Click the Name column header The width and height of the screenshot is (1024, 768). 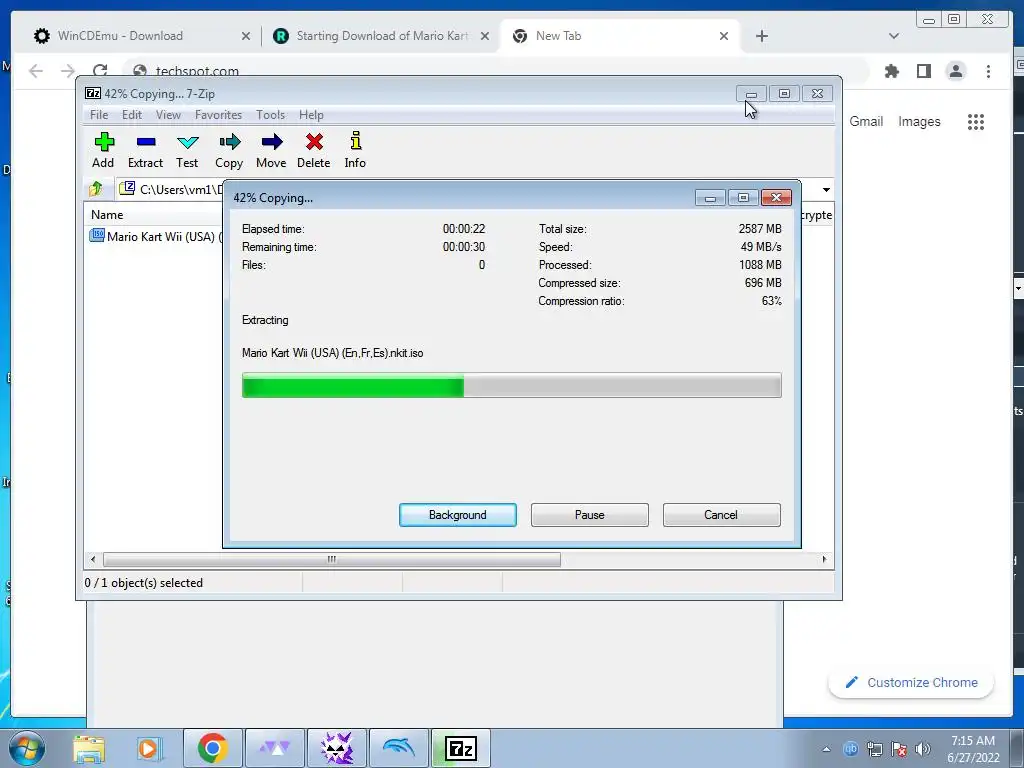coord(107,215)
